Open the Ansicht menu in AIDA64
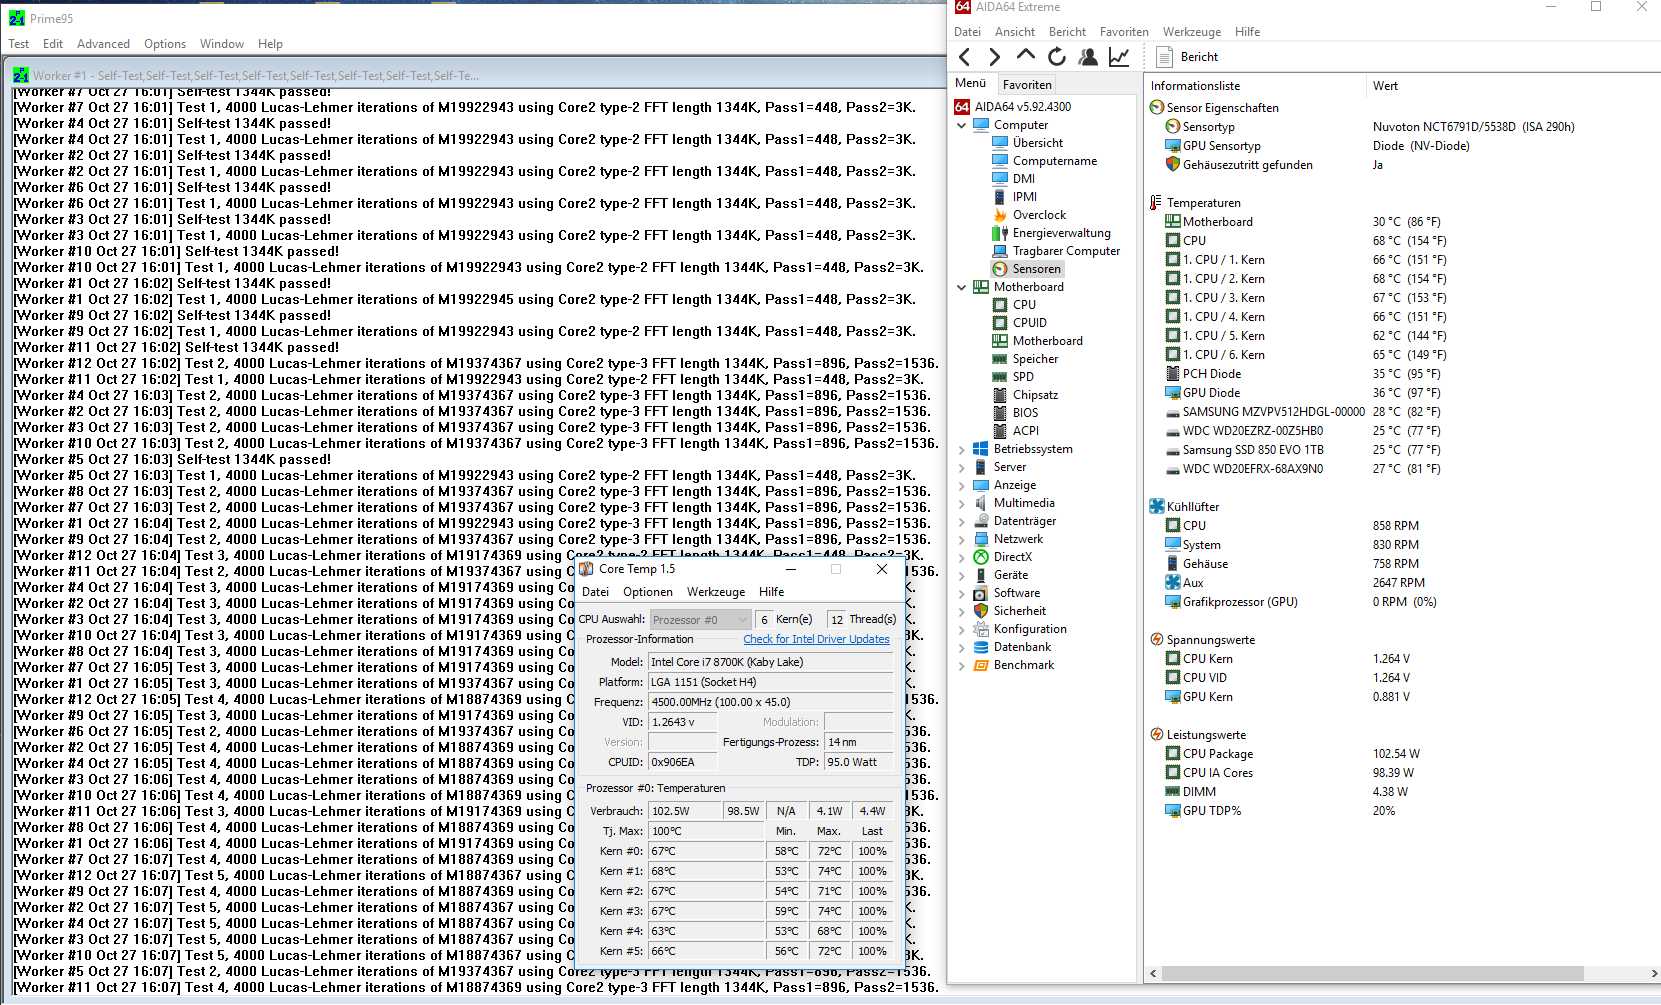 point(1014,32)
